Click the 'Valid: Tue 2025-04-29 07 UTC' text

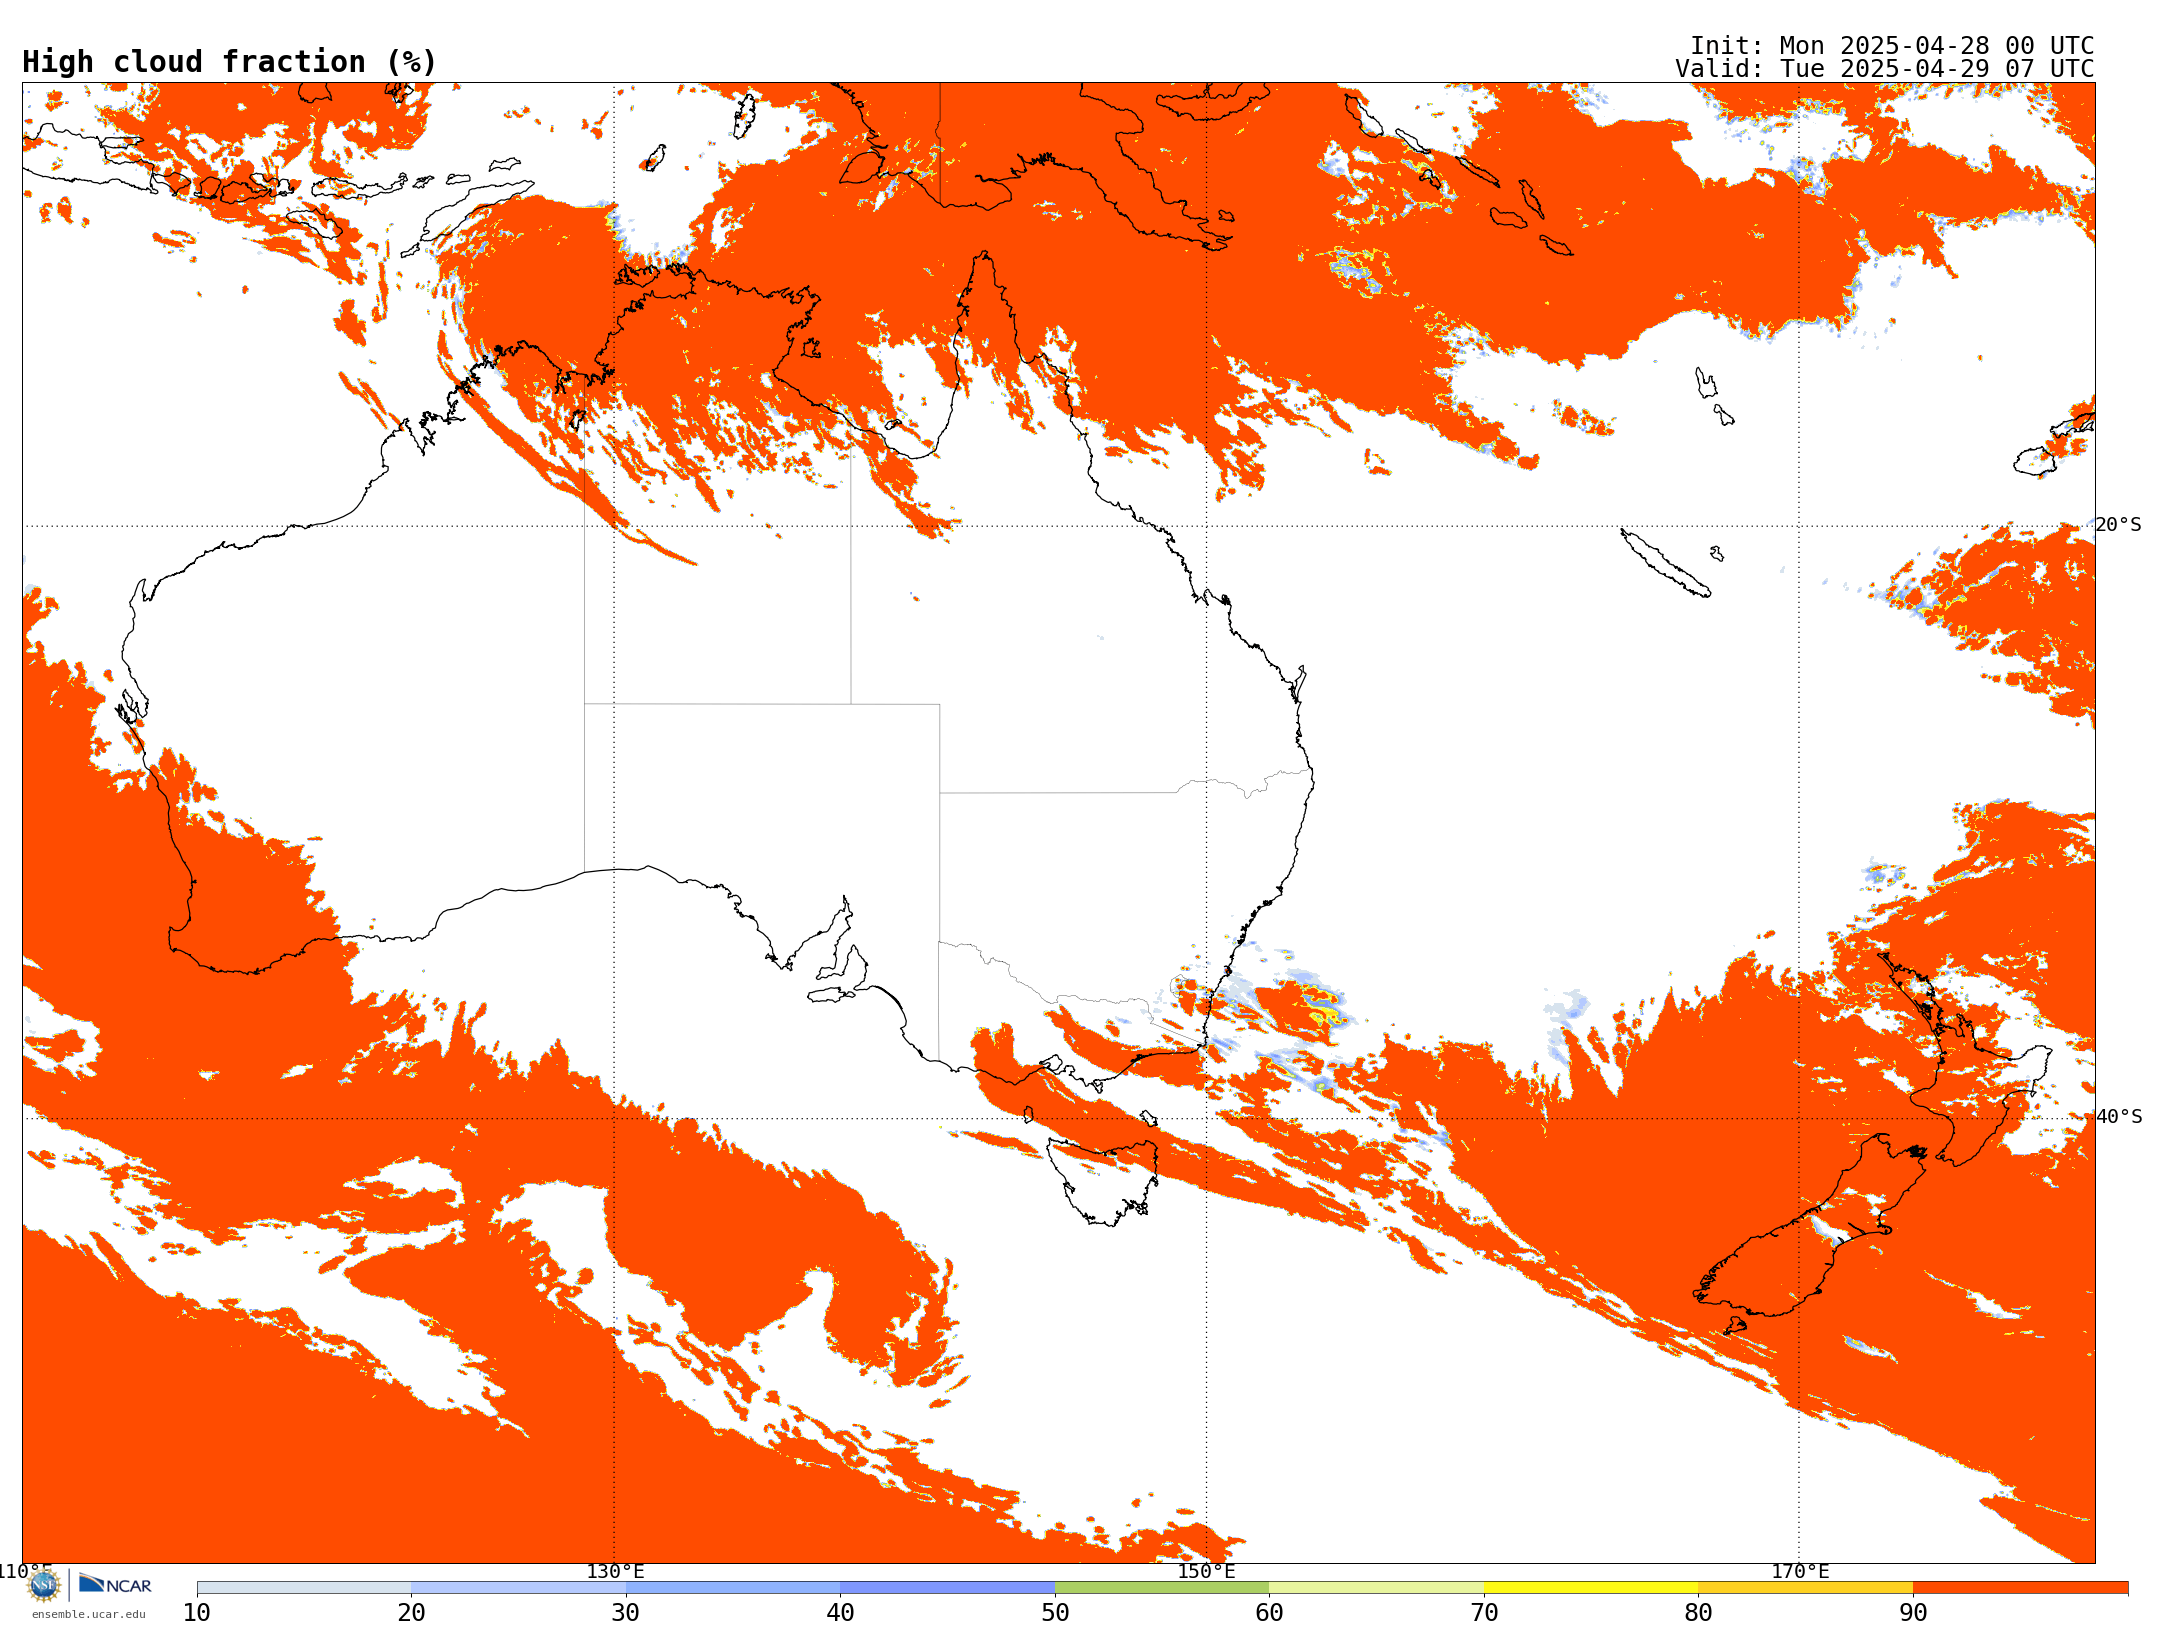click(1885, 69)
